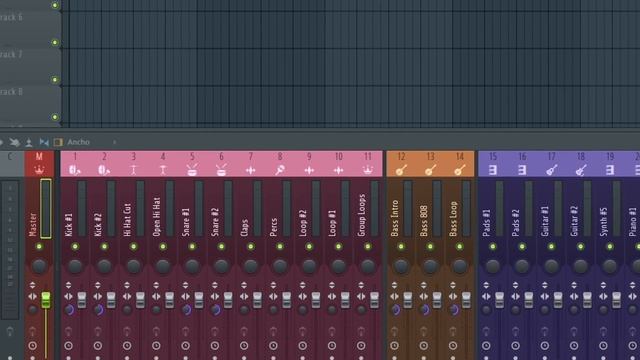Click the stereo separation knob on Bass 808
The height and width of the screenshot is (360, 640).
point(424,310)
